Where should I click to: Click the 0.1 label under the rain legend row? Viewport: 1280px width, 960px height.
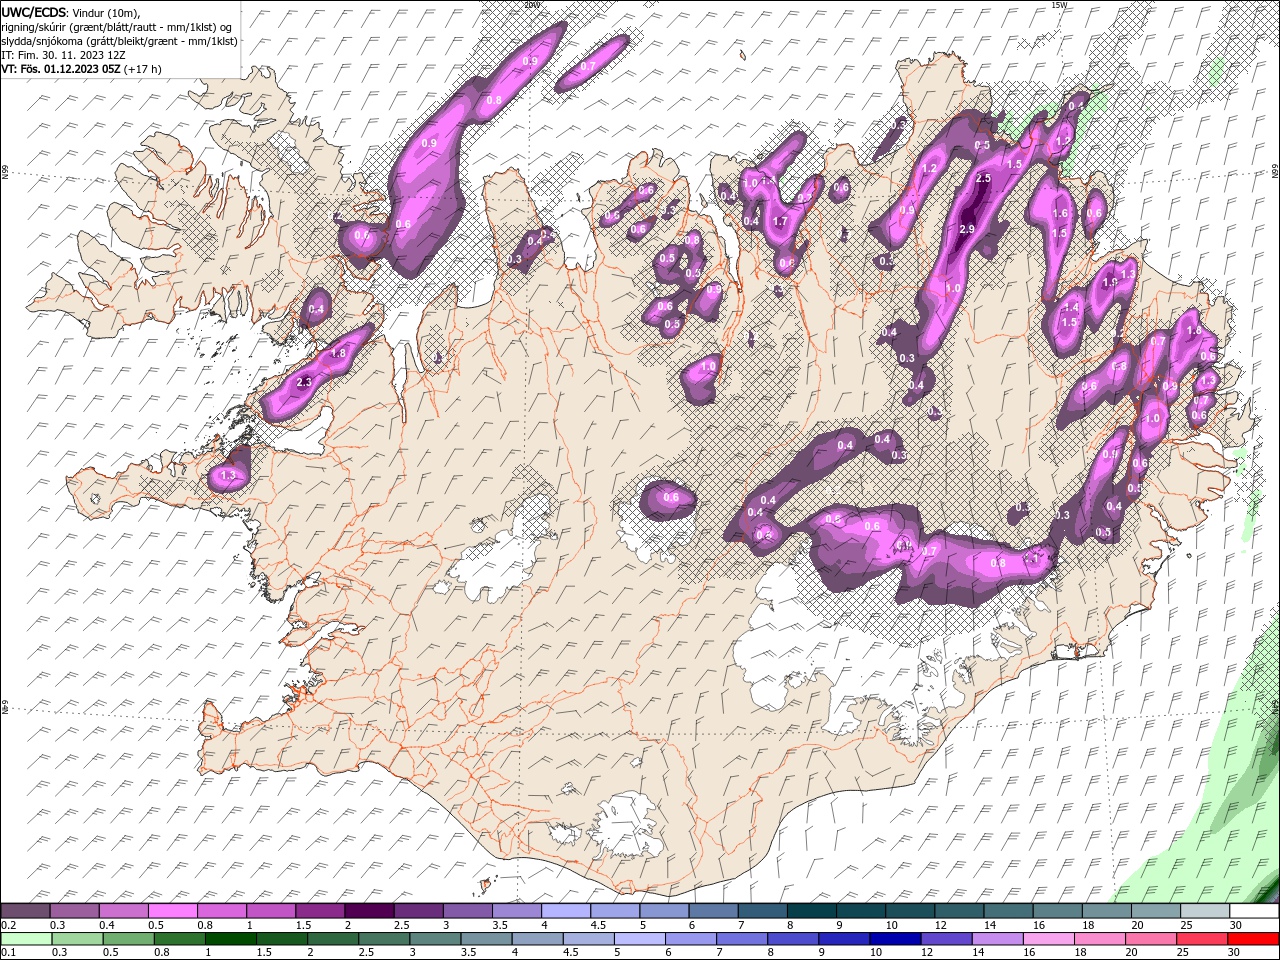(x=9, y=953)
